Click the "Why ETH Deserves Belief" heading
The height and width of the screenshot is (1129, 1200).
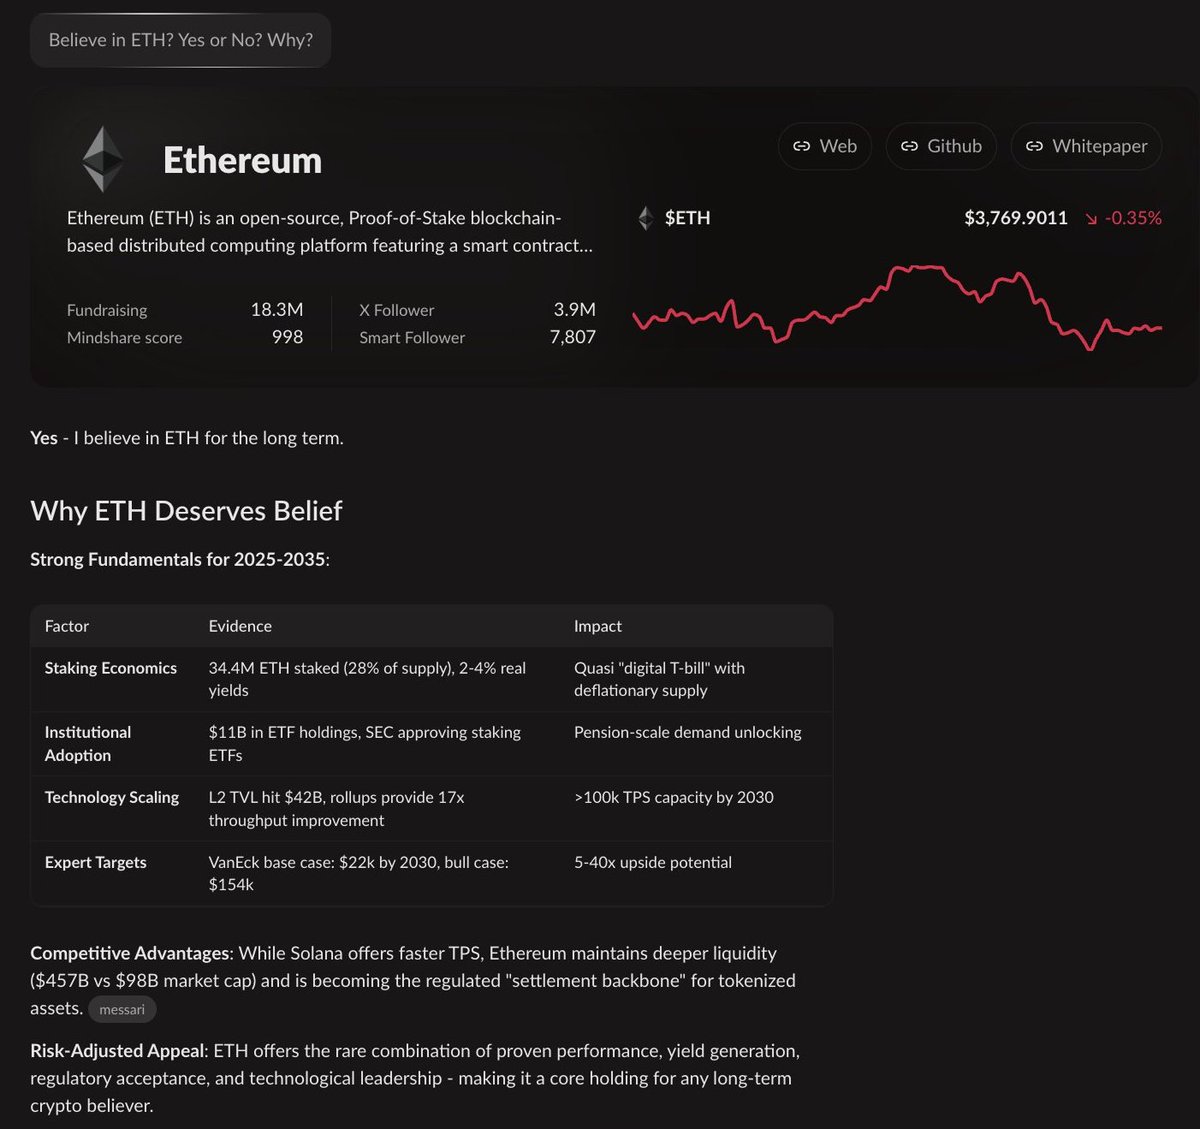[x=186, y=511]
